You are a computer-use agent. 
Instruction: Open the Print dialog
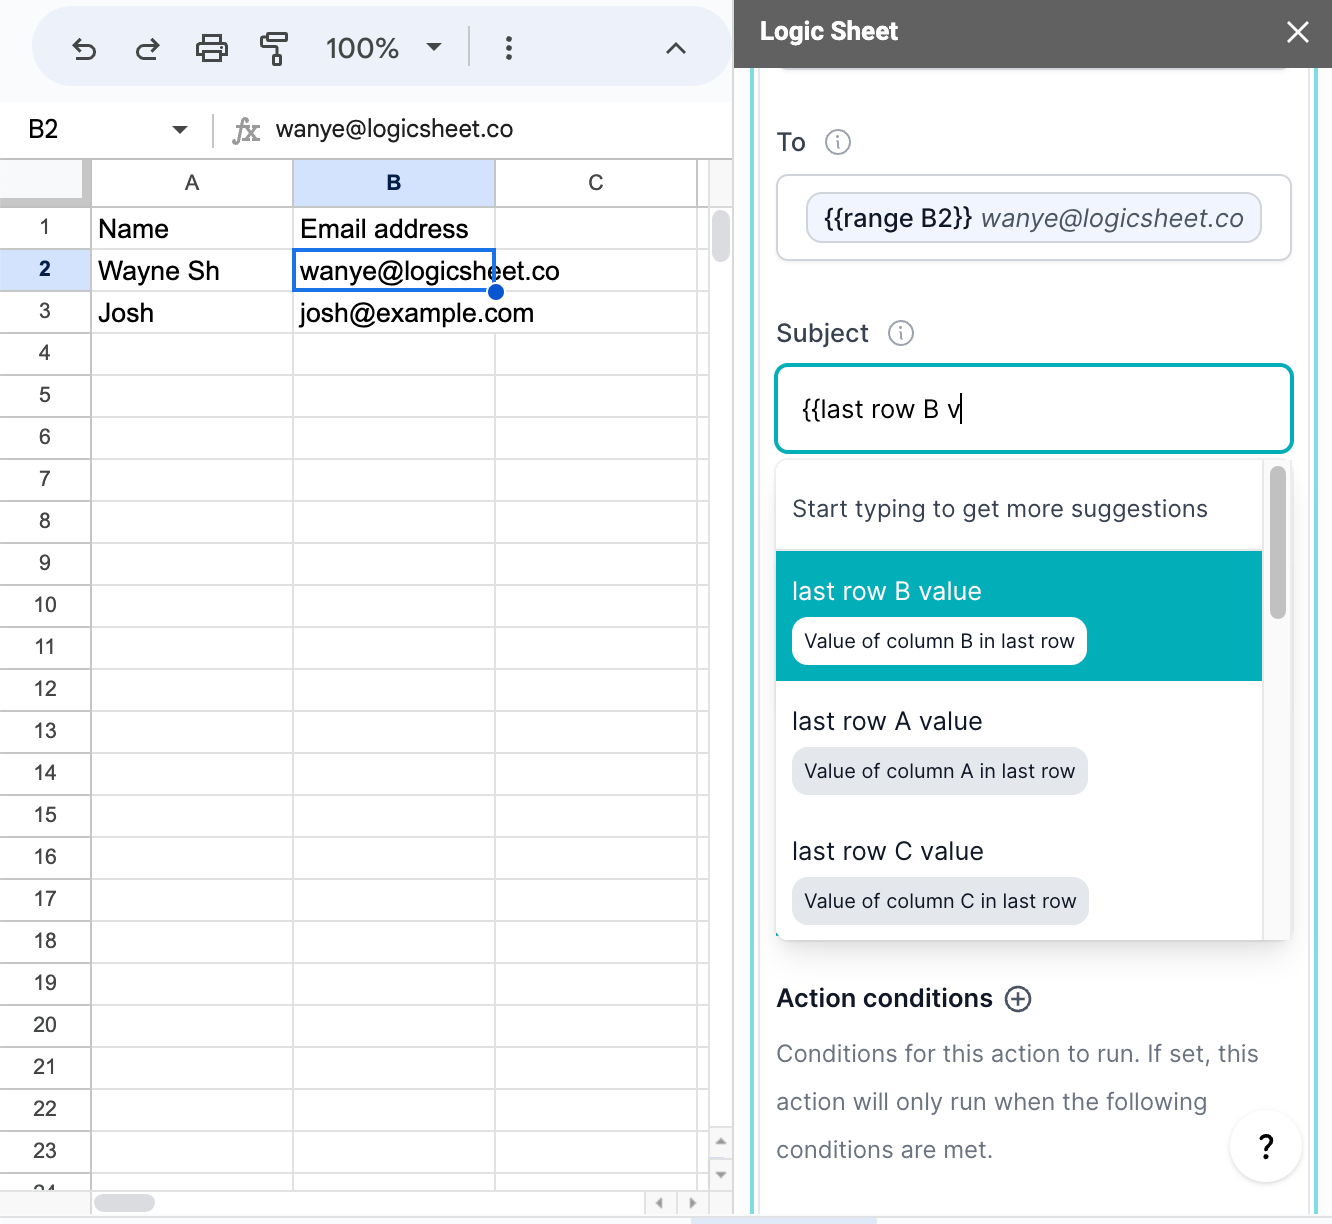(211, 47)
